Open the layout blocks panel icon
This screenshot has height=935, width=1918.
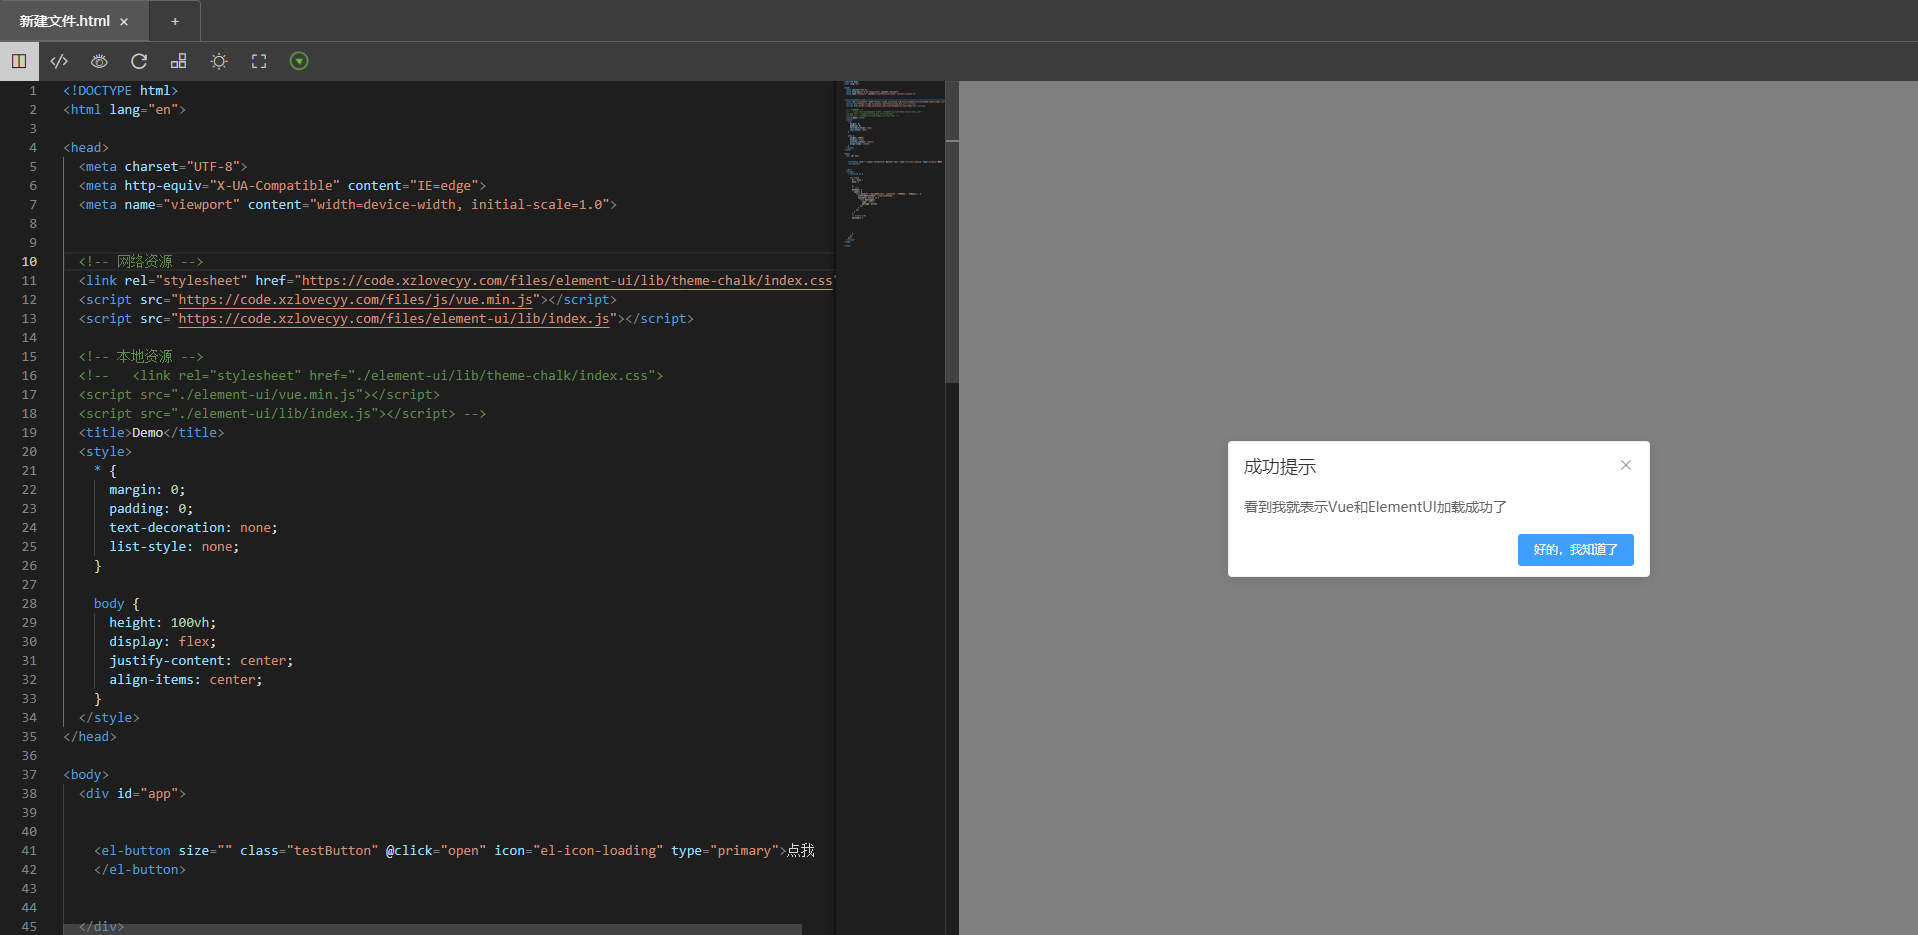pos(178,61)
